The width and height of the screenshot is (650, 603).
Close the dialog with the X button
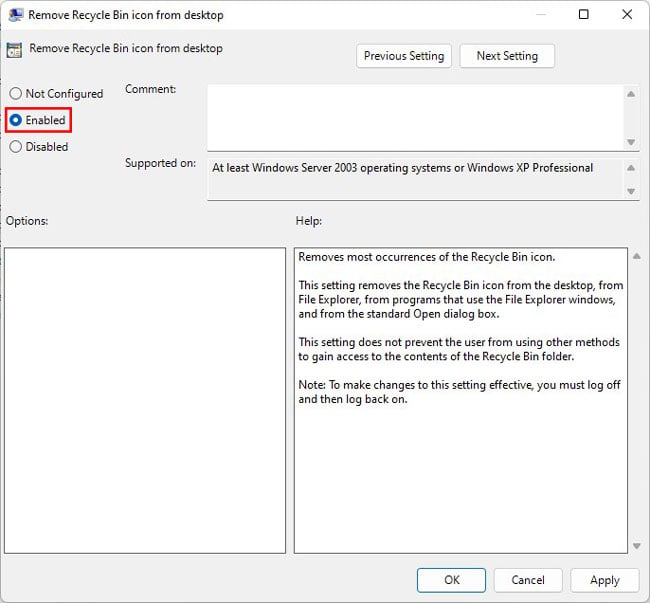click(627, 15)
